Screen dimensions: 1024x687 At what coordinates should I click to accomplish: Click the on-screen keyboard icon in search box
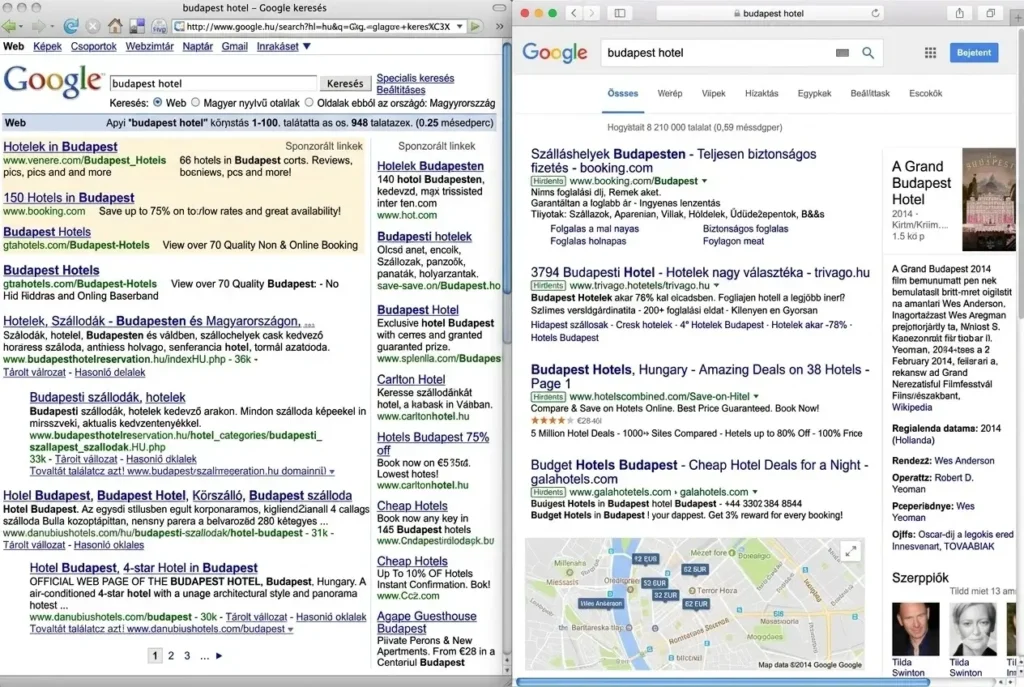pyautogui.click(x=842, y=52)
